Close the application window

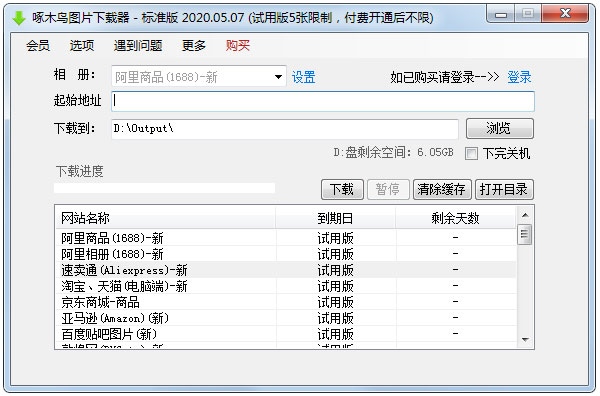pyautogui.click(x=566, y=14)
